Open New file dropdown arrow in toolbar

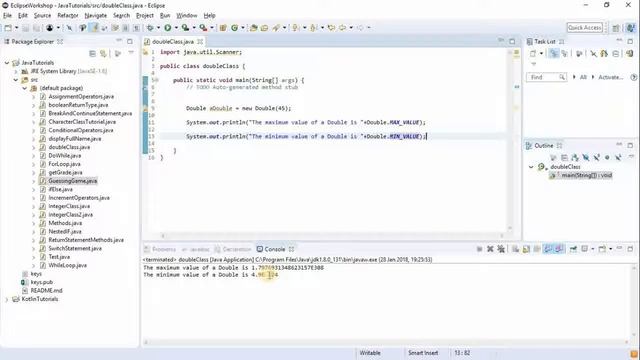pos(16,28)
